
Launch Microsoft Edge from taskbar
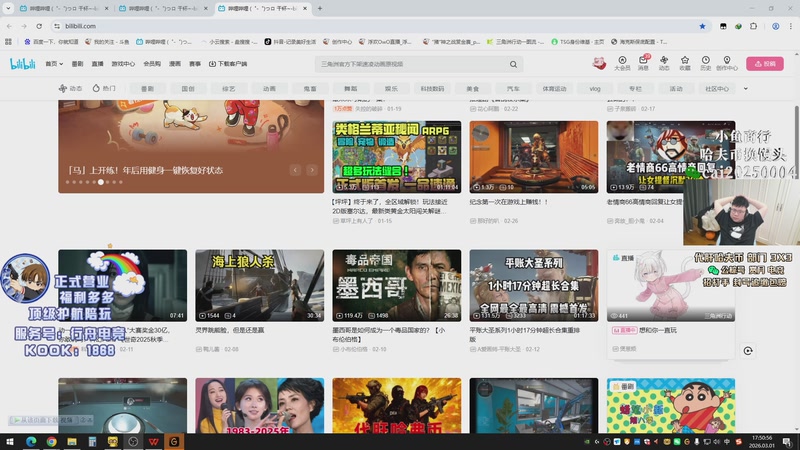point(31,442)
